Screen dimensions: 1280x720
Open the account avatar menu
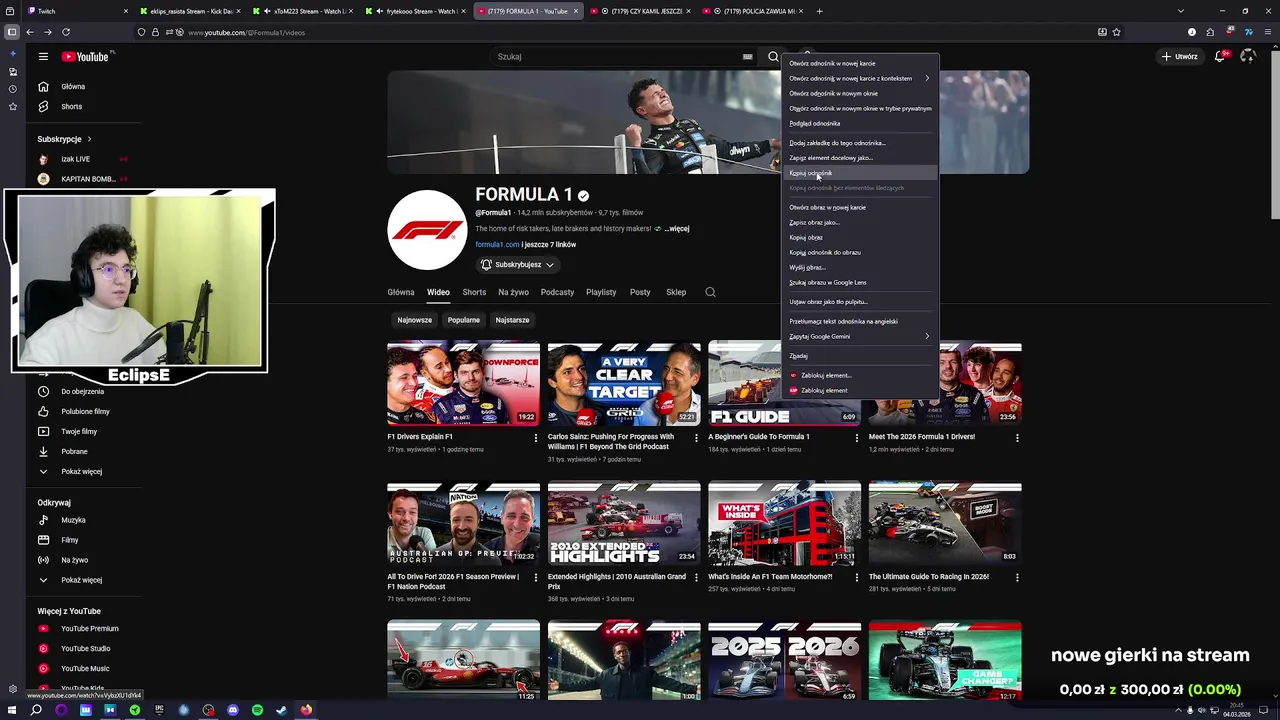1248,57
